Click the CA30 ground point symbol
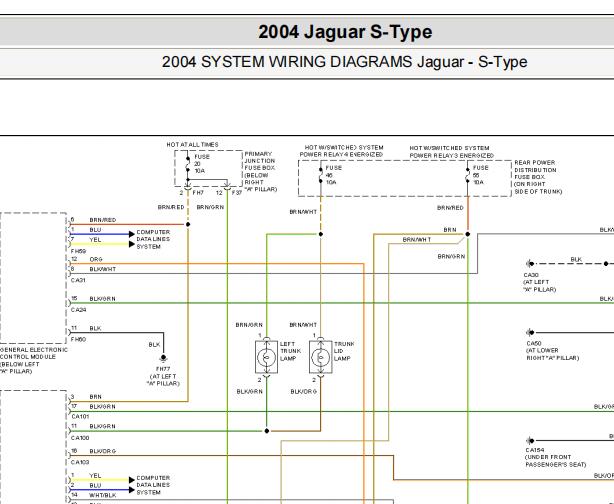 (530, 264)
